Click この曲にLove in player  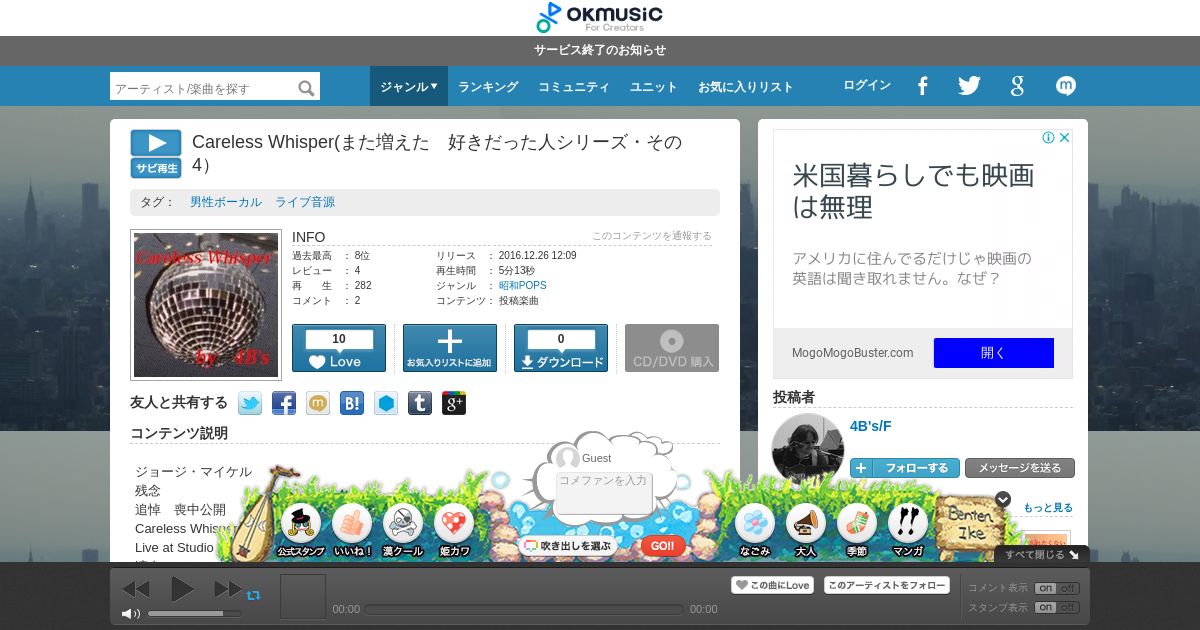[772, 585]
